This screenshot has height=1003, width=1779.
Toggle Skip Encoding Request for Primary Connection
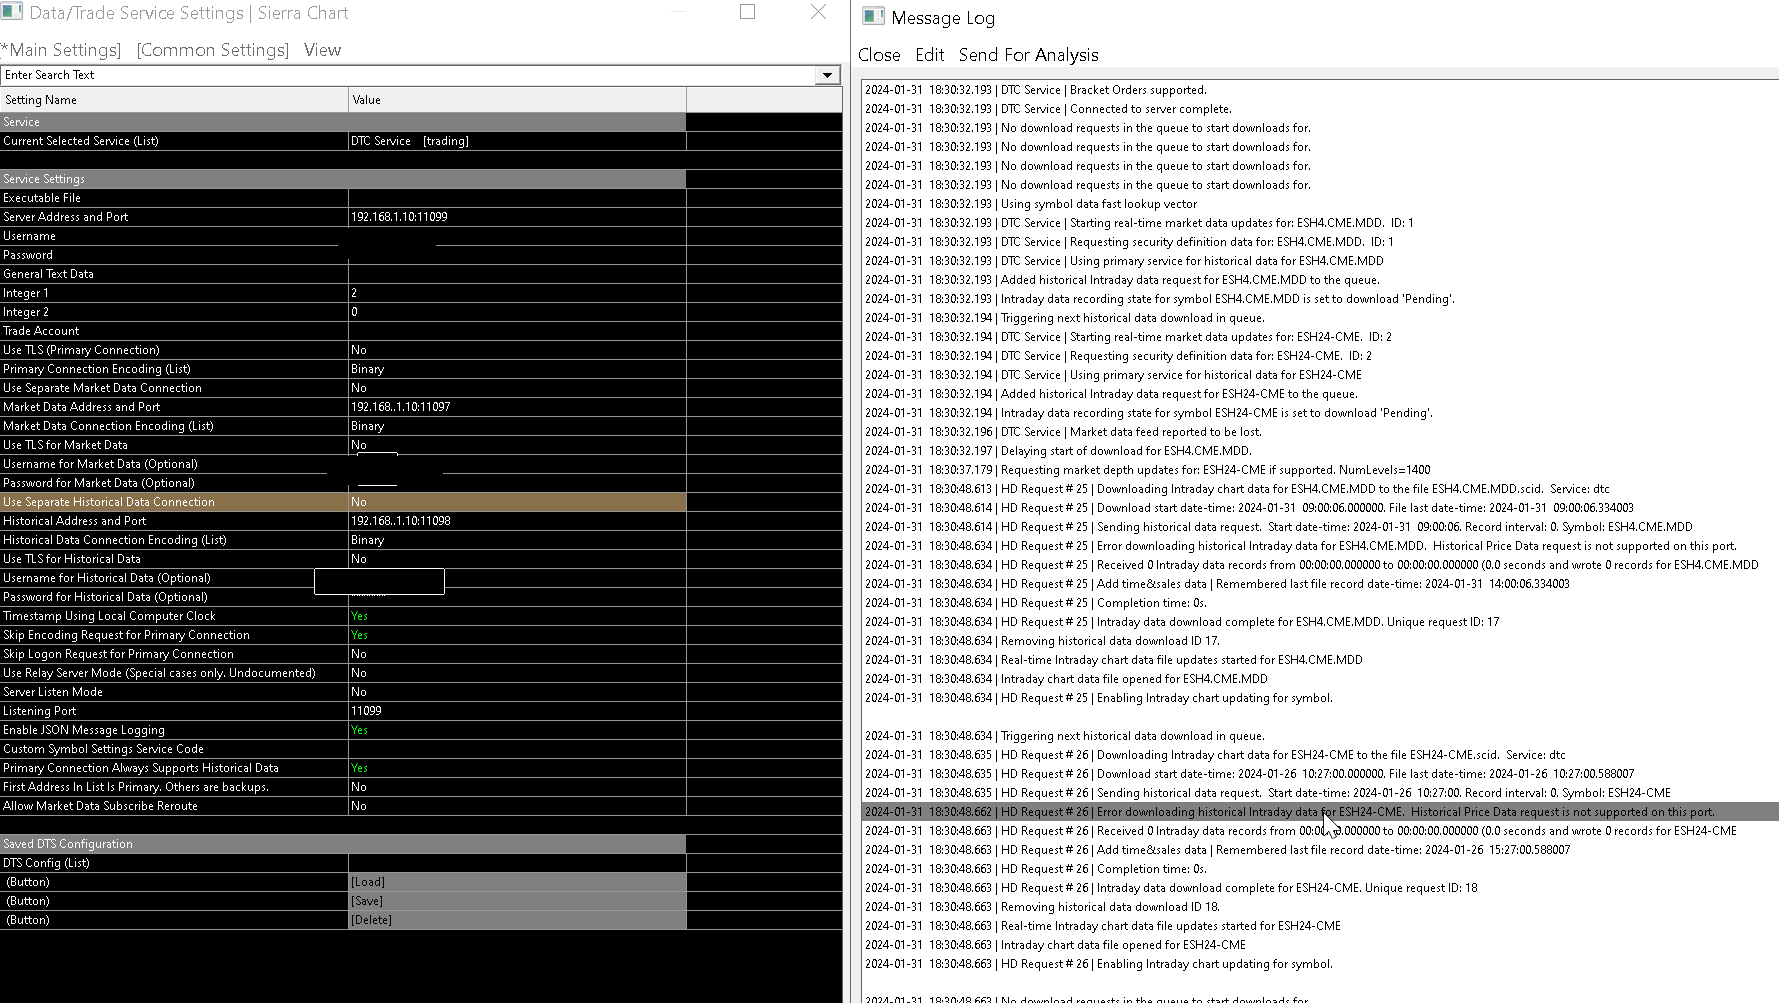click(517, 635)
